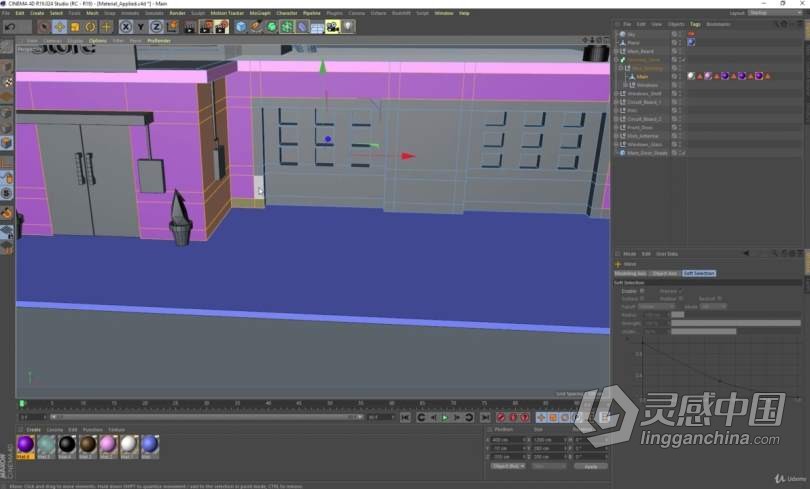Open the Tags menu in Object Manager

click(x=695, y=24)
